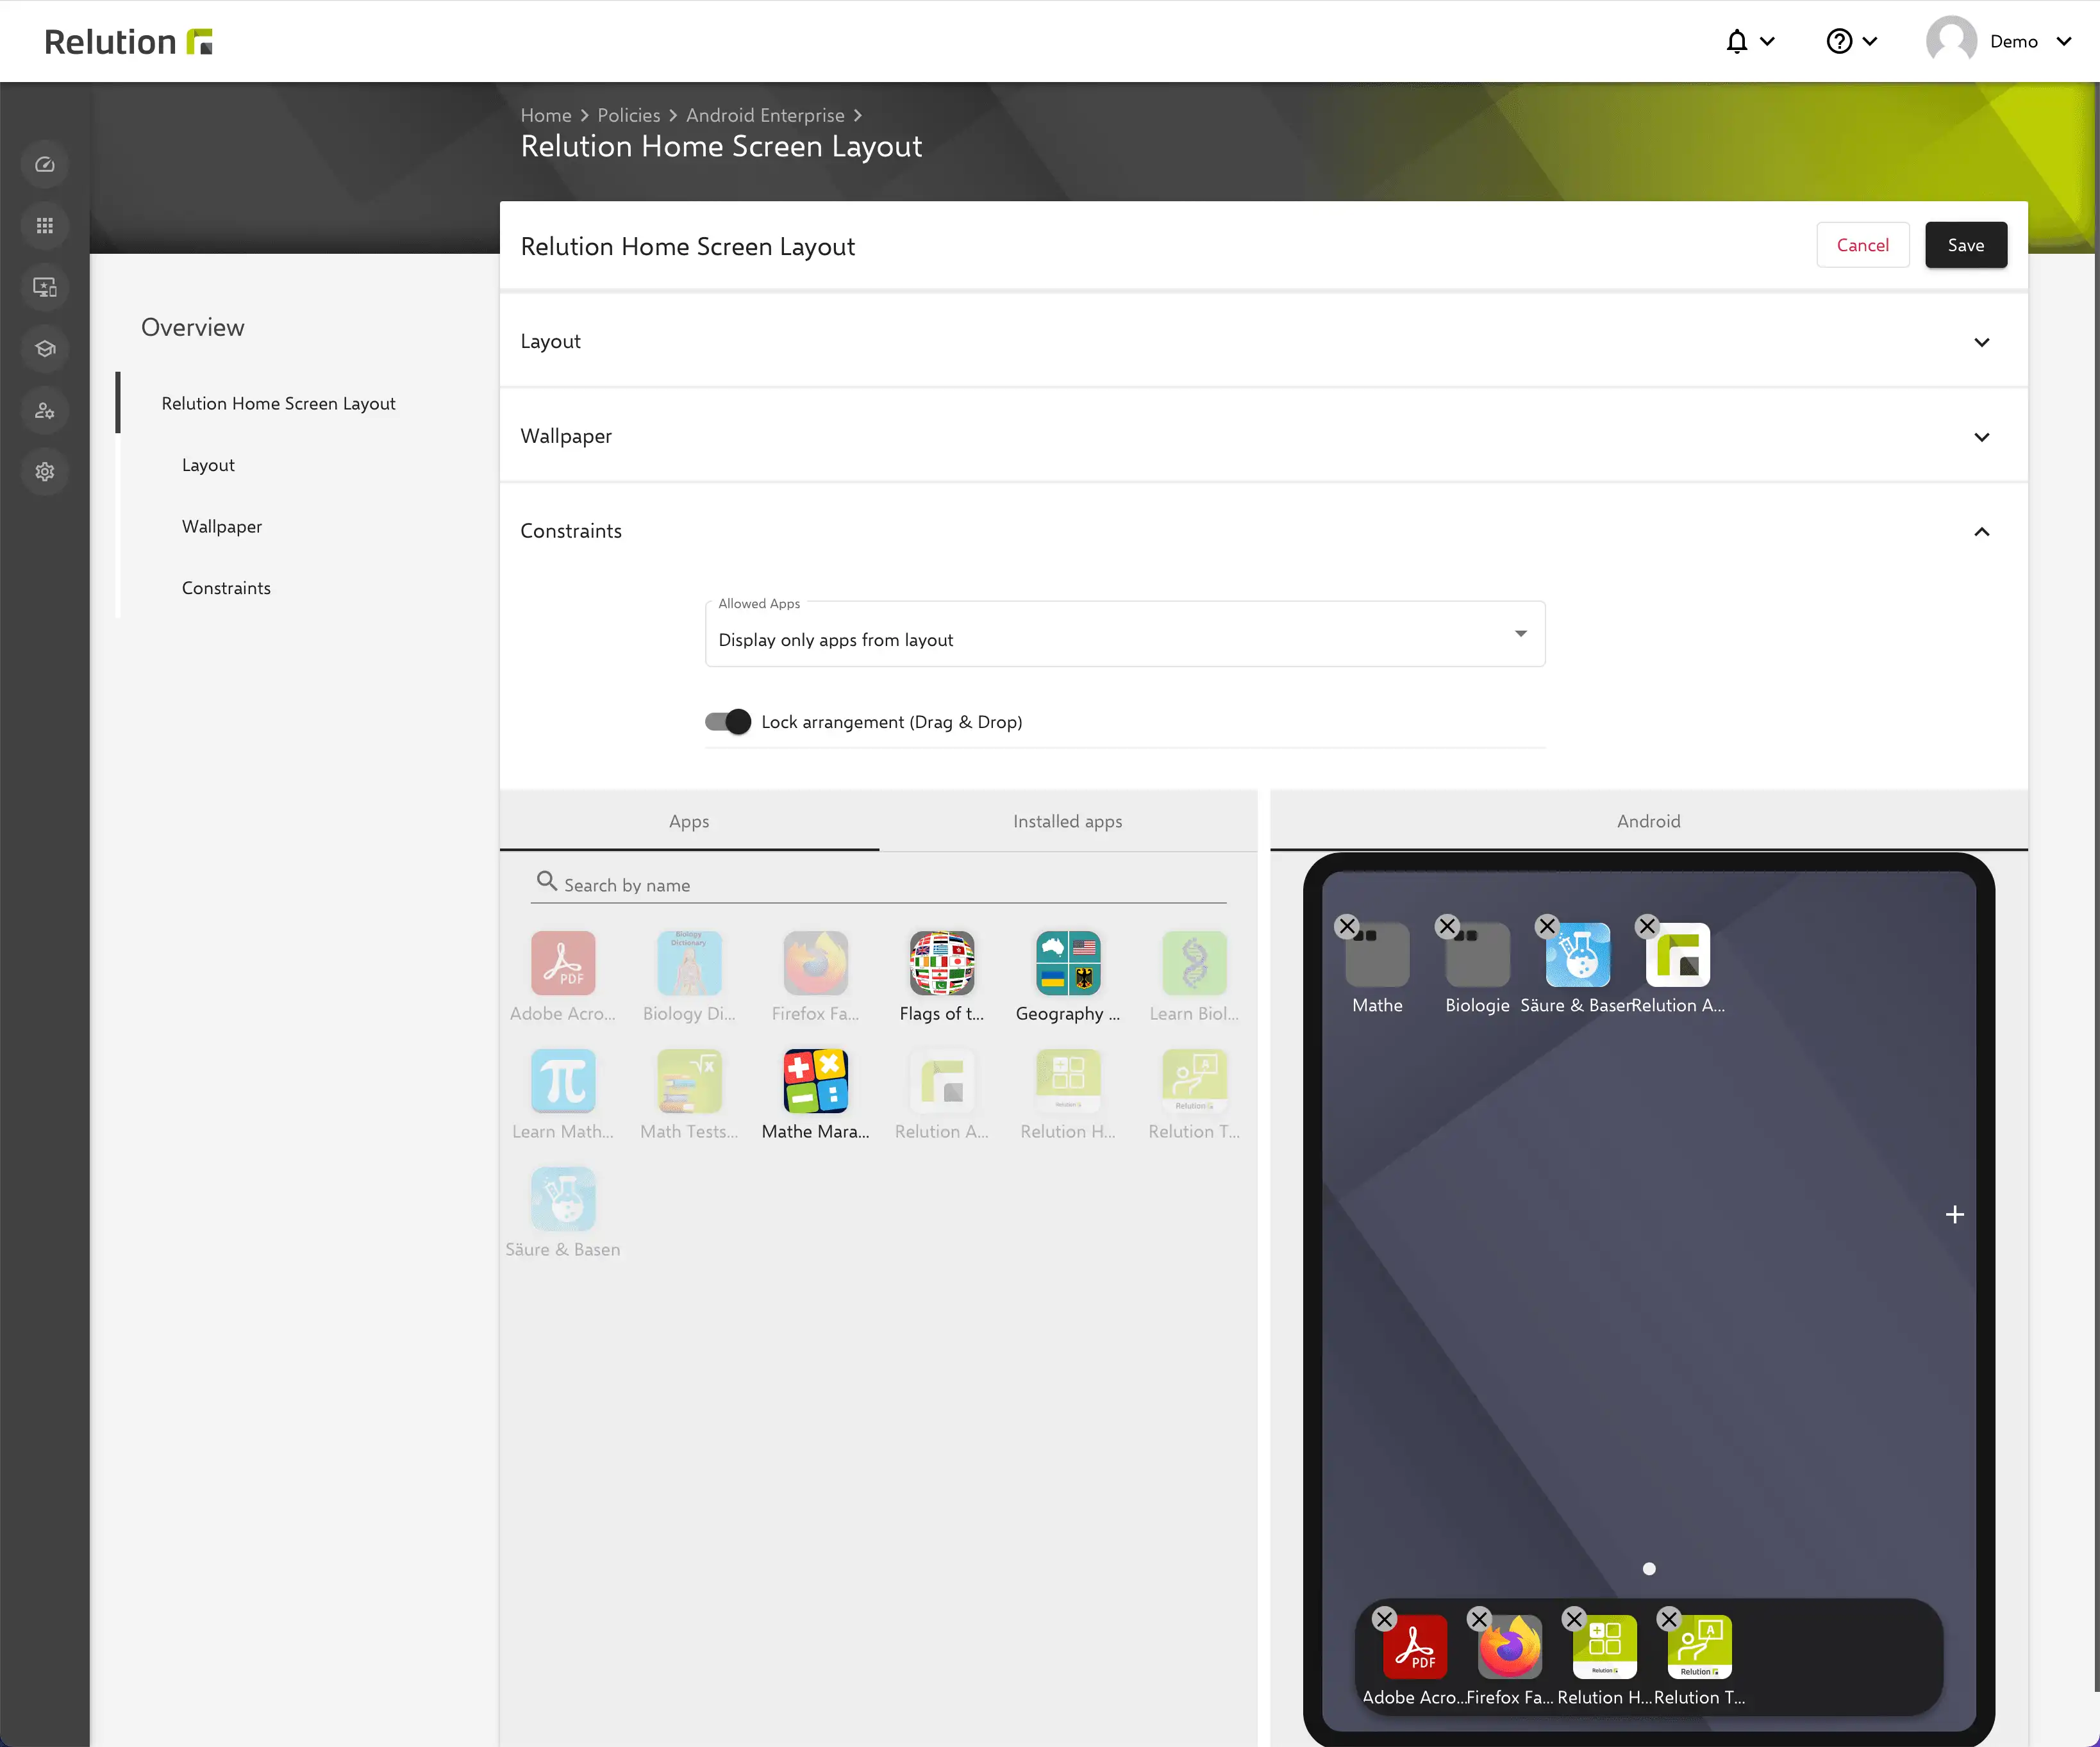Go to Wallpaper in Overview navigation

(x=222, y=527)
